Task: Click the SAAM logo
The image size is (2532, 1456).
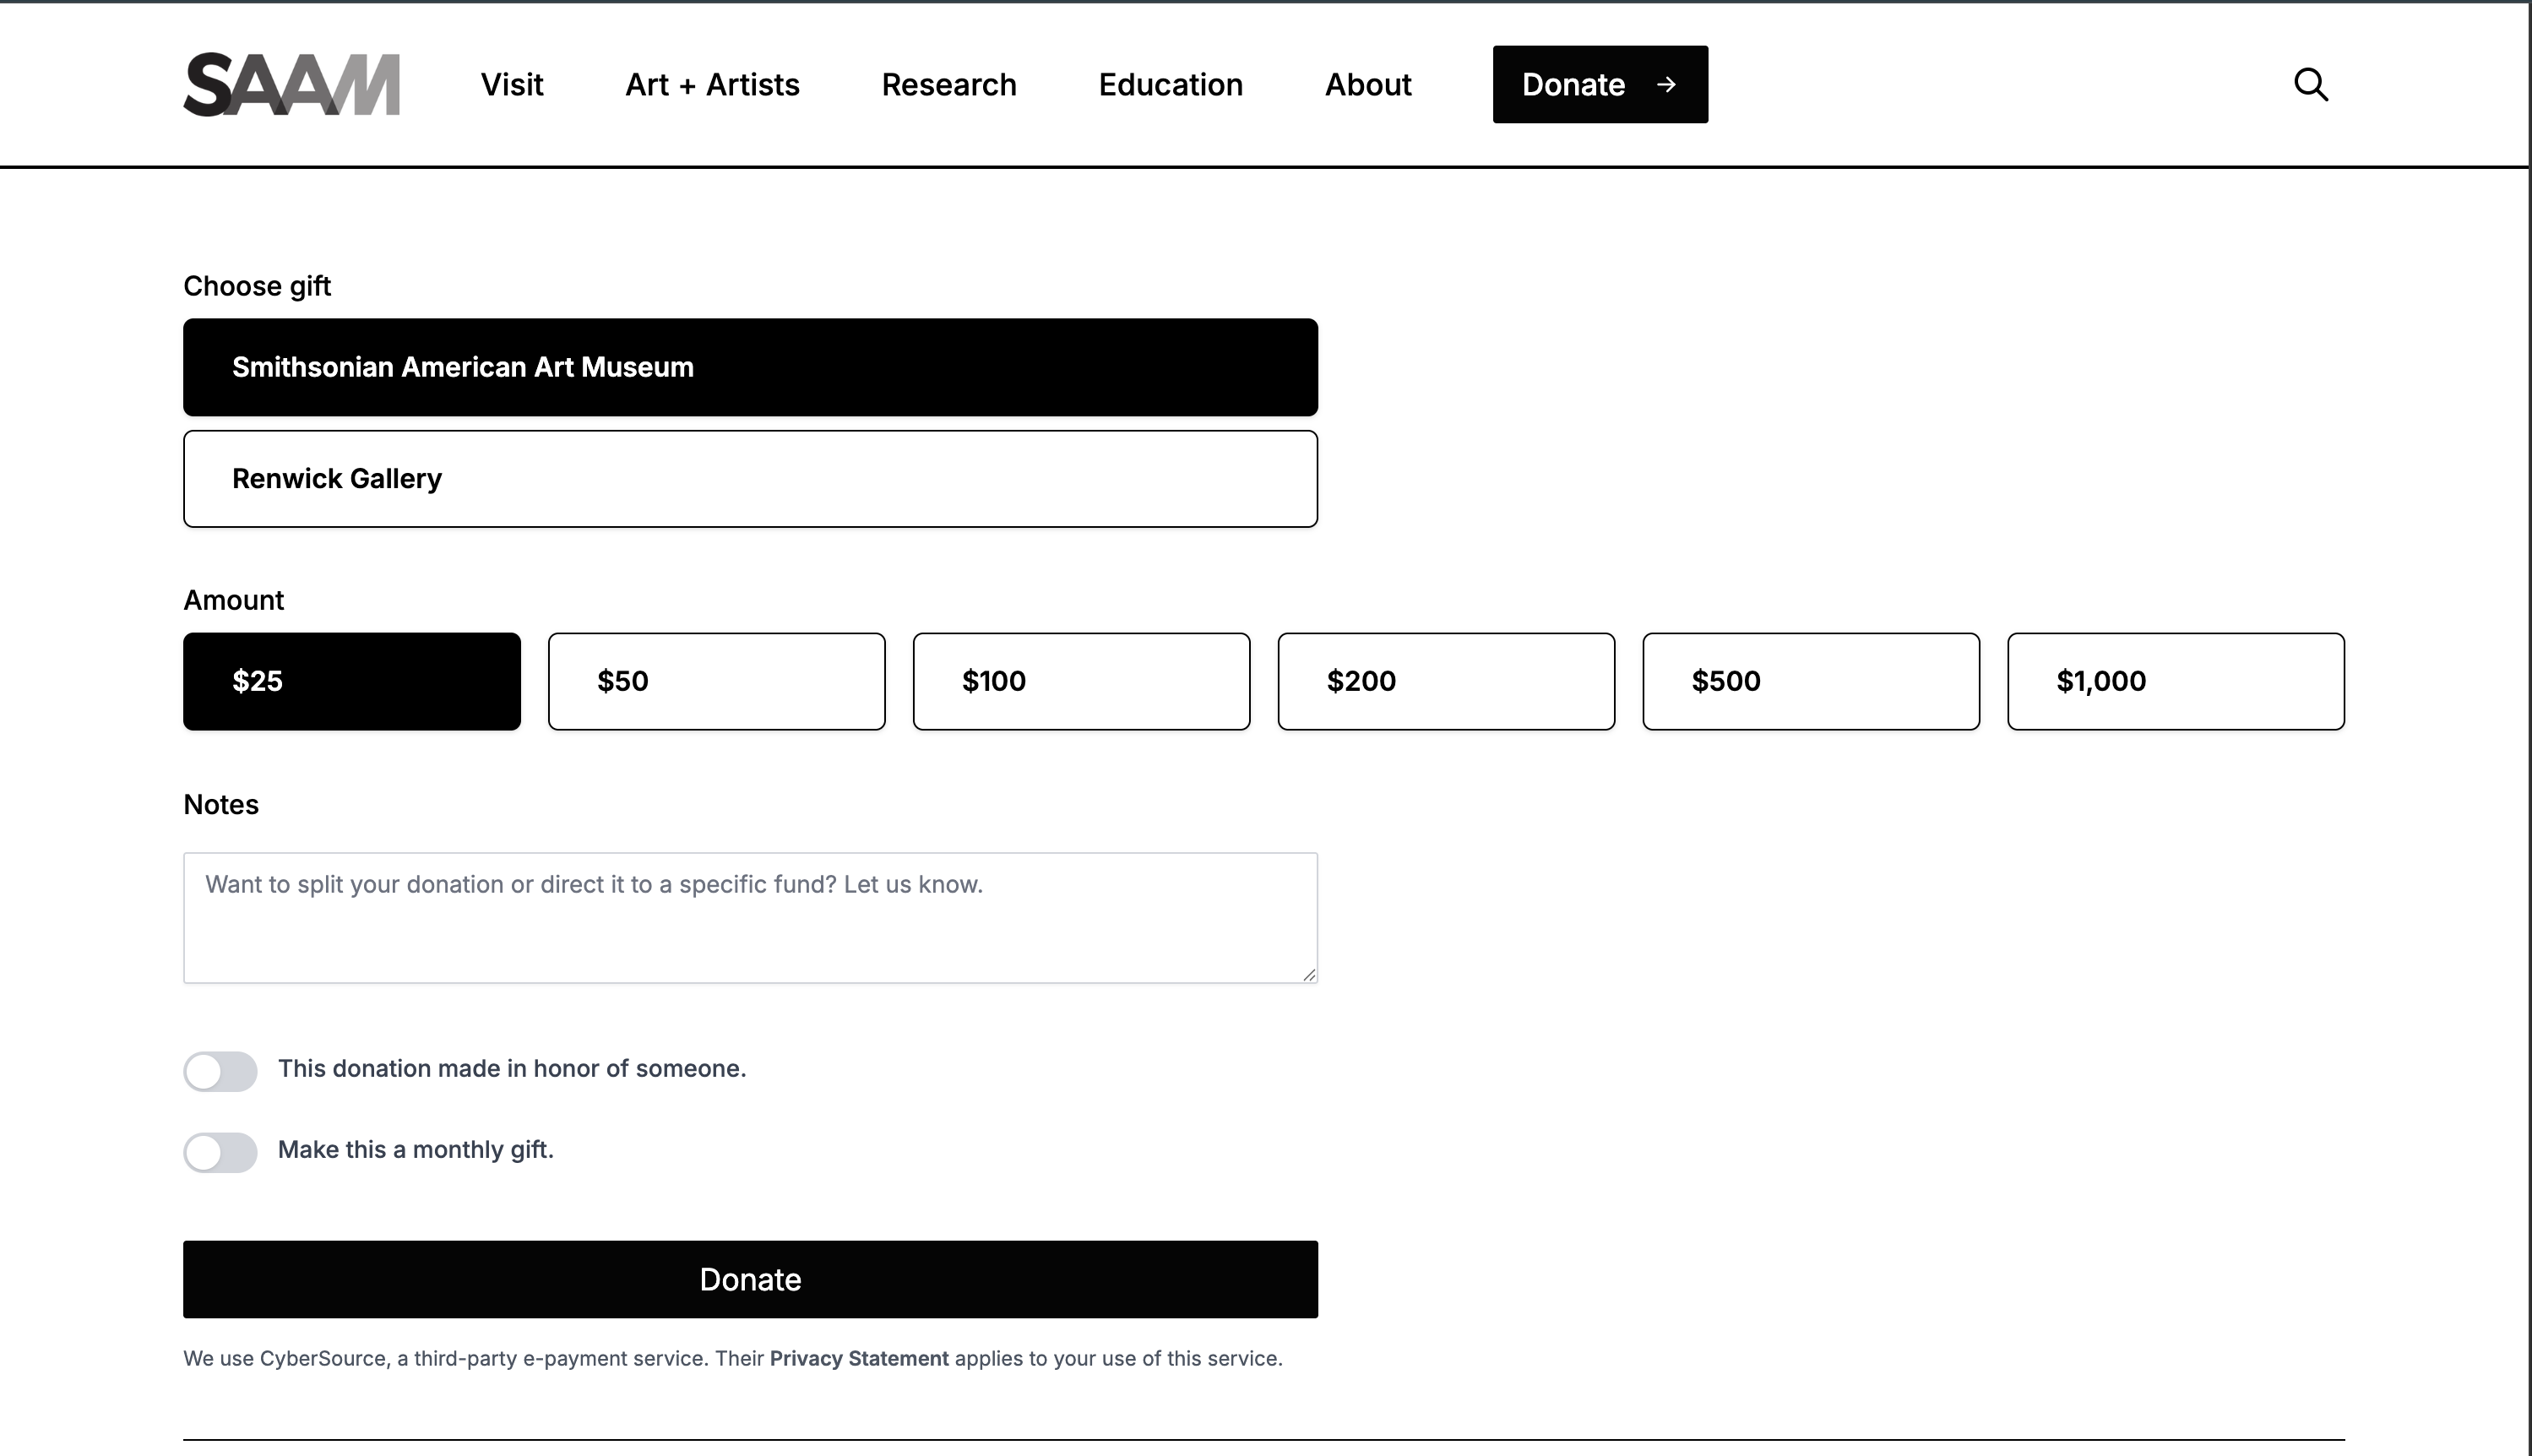Action: click(291, 85)
